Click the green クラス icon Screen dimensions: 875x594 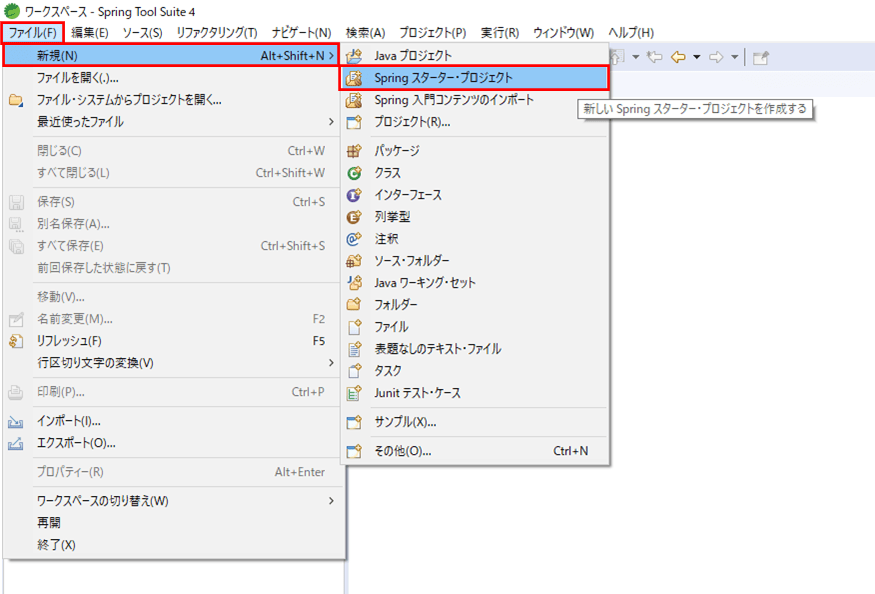point(354,173)
